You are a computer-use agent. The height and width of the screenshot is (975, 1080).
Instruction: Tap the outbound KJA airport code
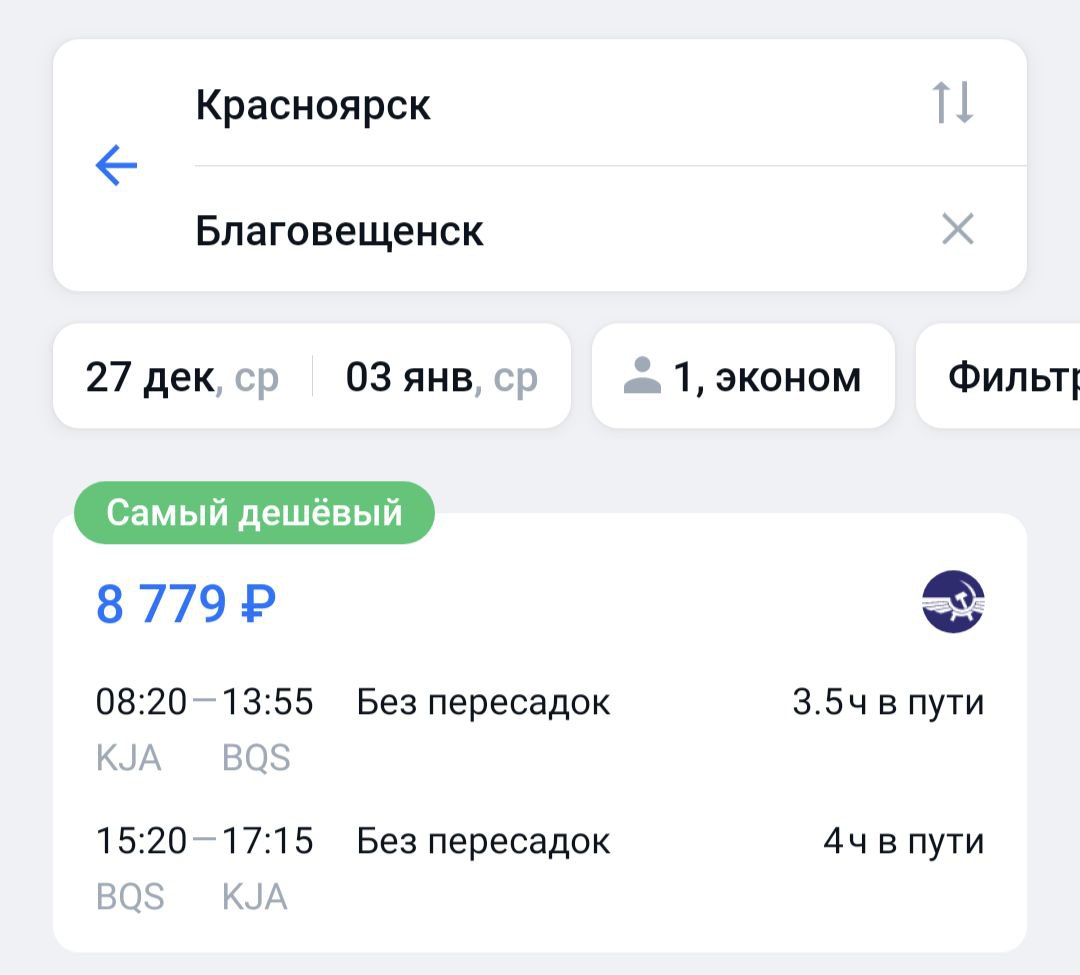(128, 758)
